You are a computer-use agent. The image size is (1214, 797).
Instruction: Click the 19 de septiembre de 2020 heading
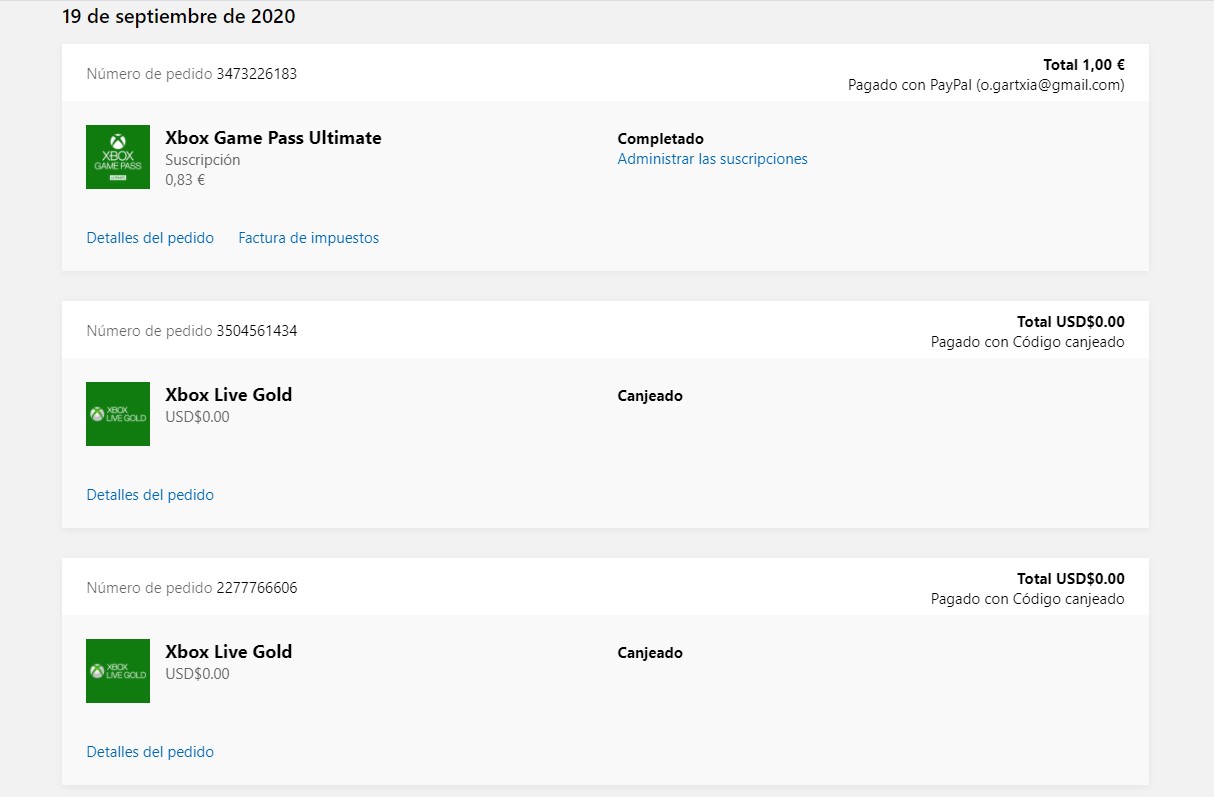point(178,17)
